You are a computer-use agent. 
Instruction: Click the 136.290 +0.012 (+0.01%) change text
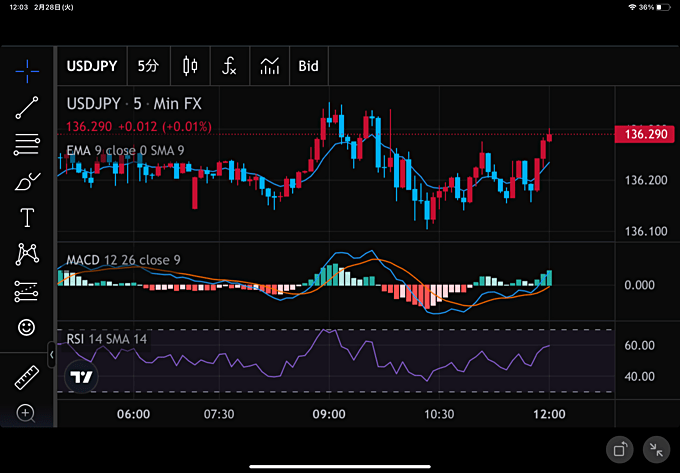139,127
